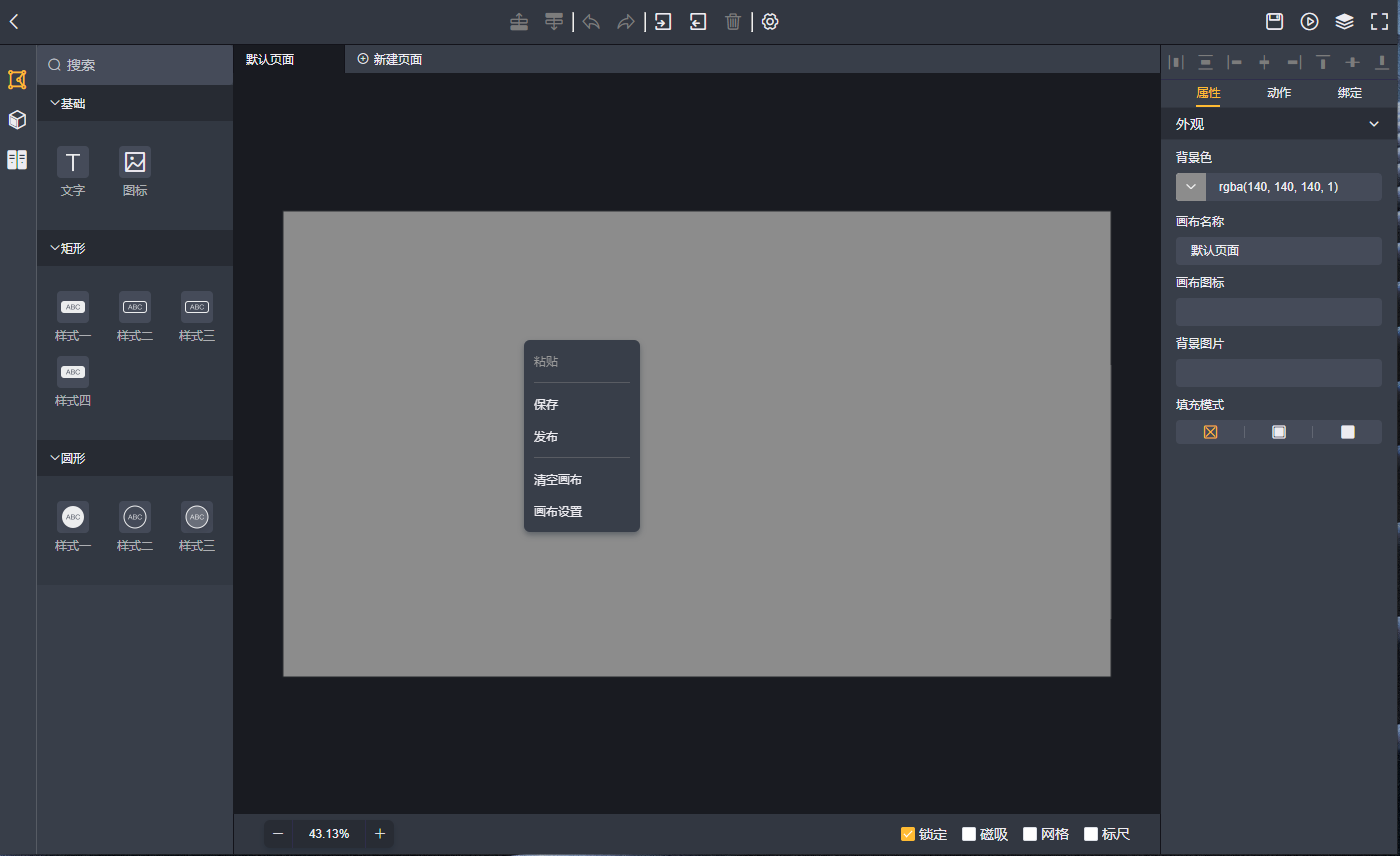This screenshot has width=1400, height=856.
Task: Click the undo arrow
Action: (591, 21)
